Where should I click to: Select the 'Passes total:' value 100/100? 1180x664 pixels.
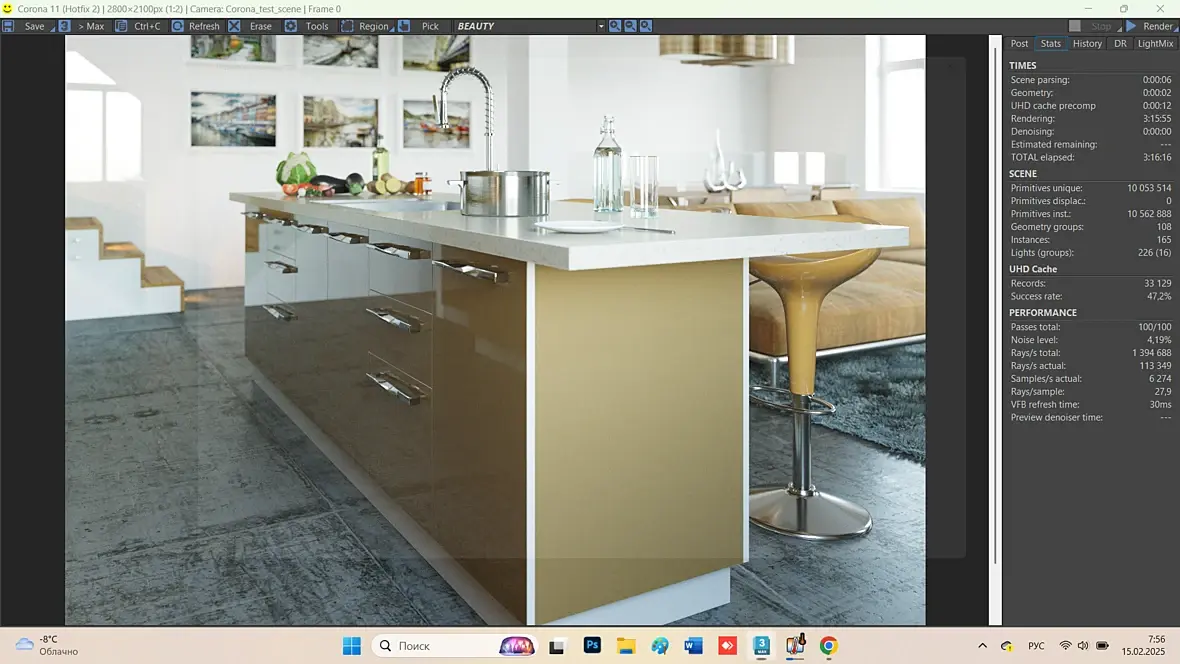[1154, 327]
